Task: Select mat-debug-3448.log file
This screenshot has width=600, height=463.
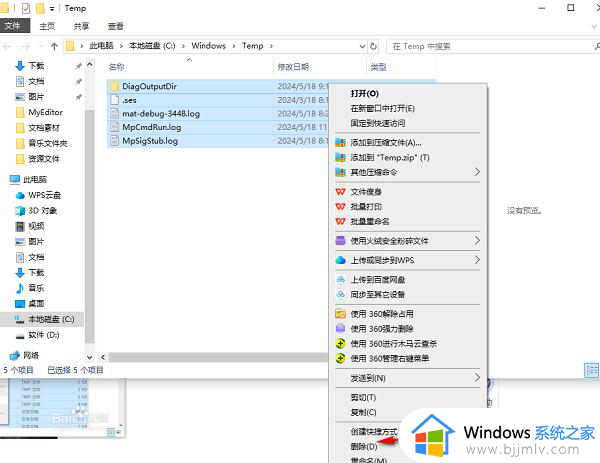Action: (x=161, y=114)
